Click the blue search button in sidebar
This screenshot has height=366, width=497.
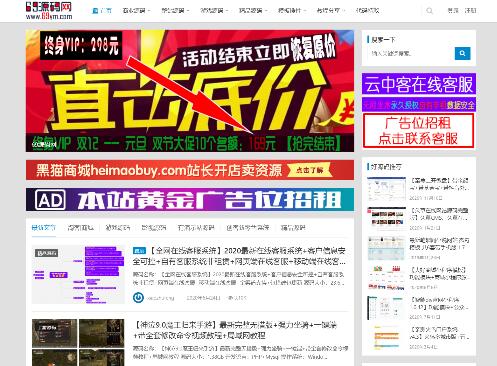(x=462, y=53)
